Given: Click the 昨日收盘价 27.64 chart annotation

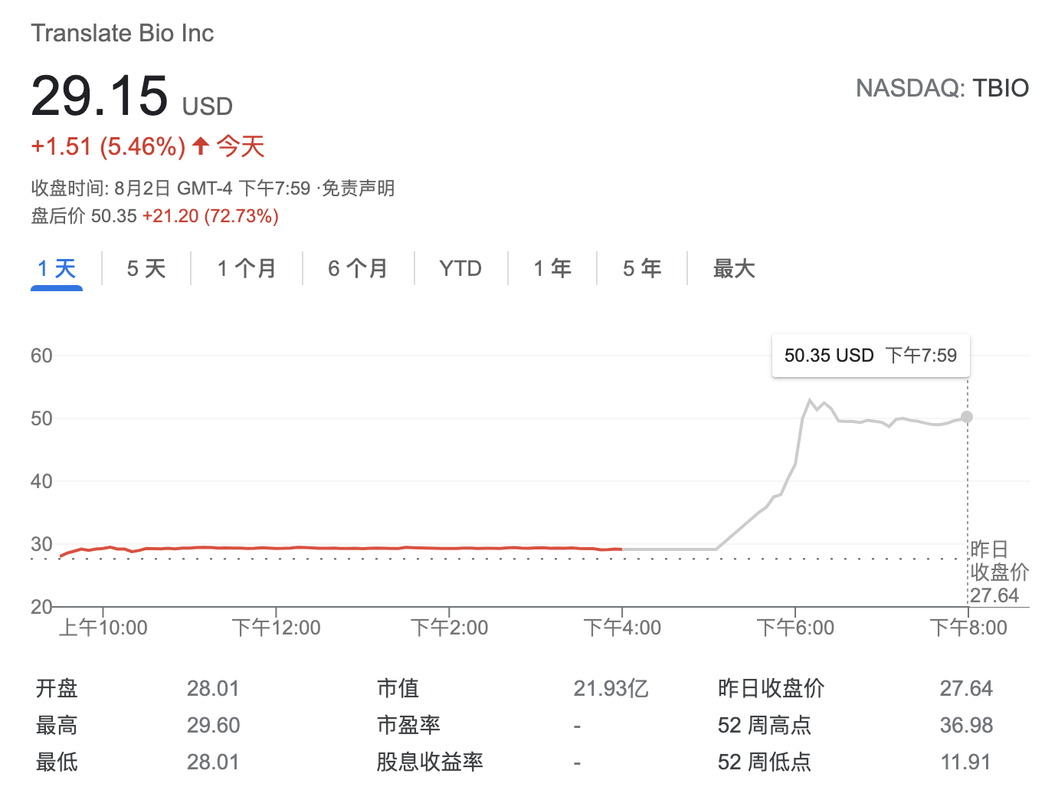Looking at the screenshot, I should (998, 572).
